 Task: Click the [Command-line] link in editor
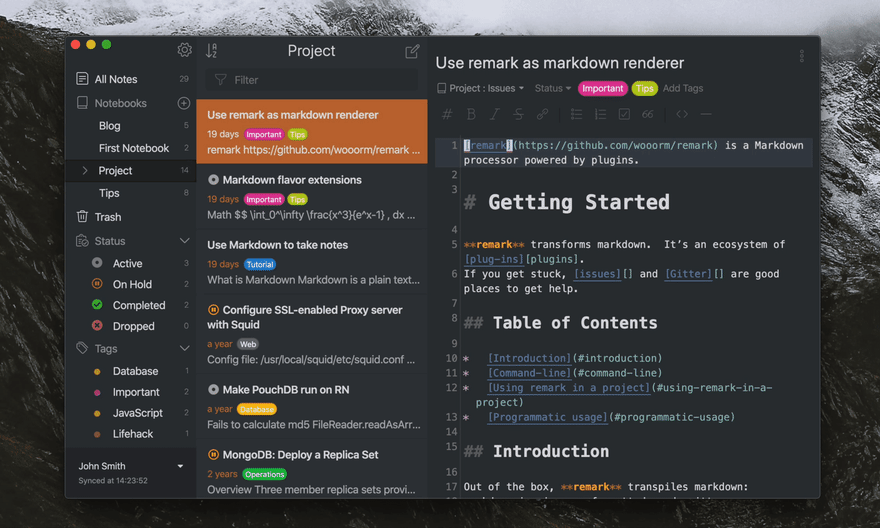pos(529,373)
